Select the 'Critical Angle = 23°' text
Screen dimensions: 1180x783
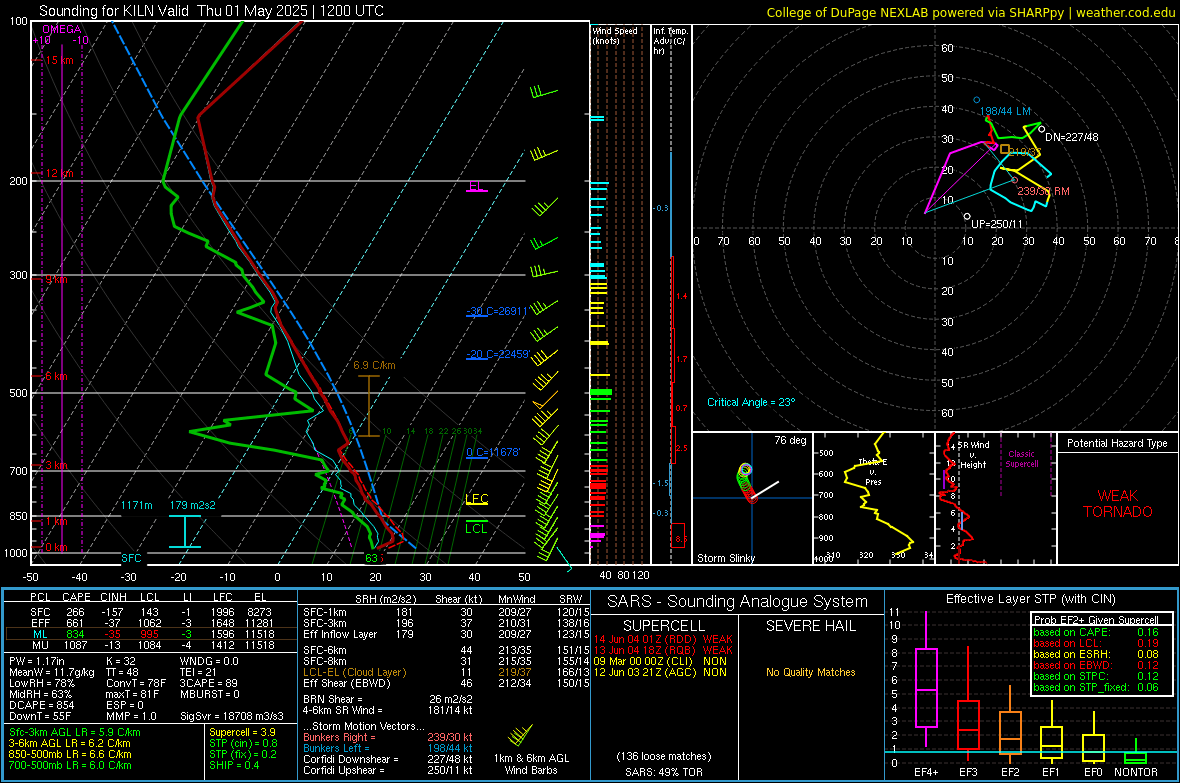tap(750, 402)
